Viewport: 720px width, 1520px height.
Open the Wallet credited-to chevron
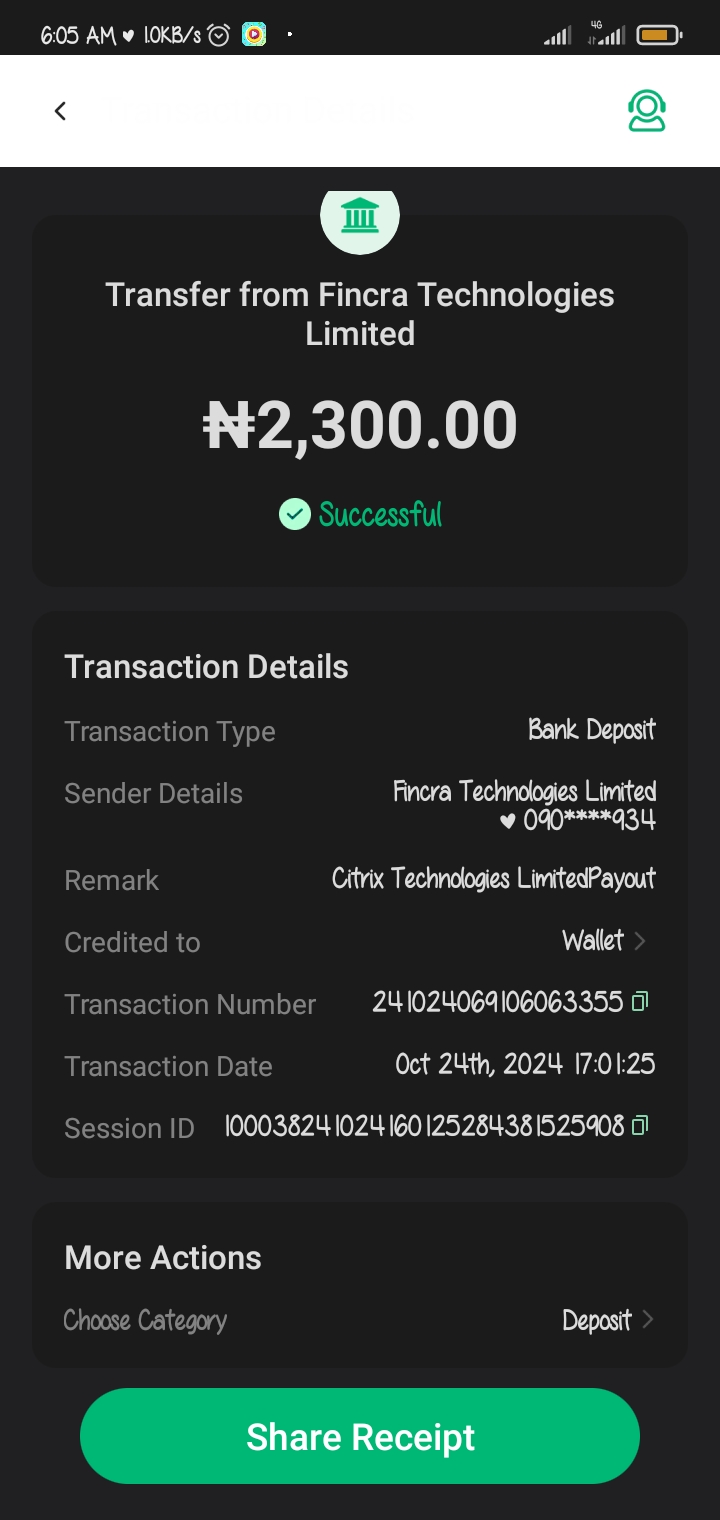pos(641,941)
